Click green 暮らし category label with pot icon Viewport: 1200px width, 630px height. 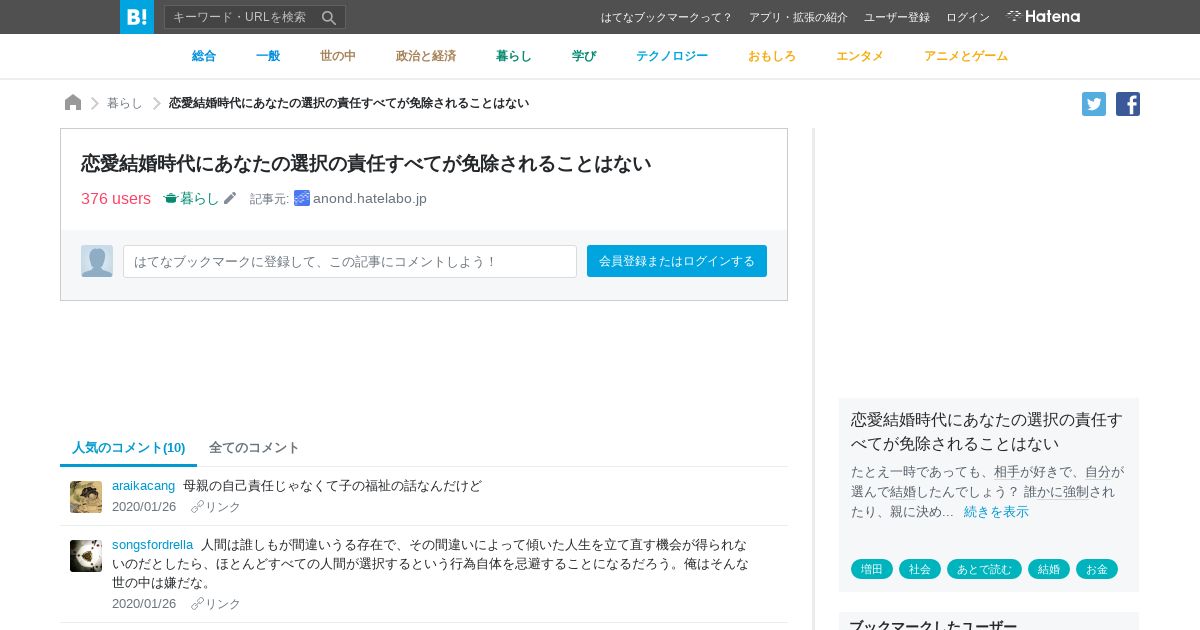pyautogui.click(x=191, y=198)
